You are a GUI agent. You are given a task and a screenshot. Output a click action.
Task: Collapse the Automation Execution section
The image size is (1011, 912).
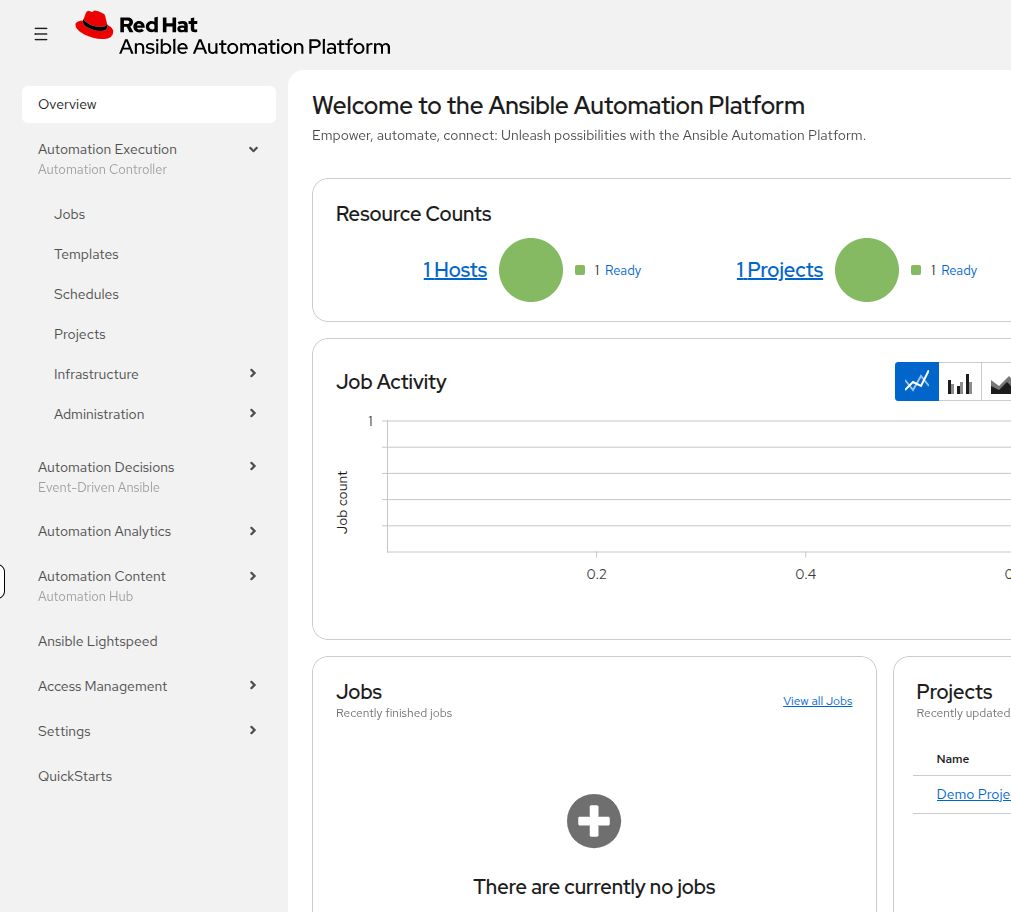click(253, 150)
